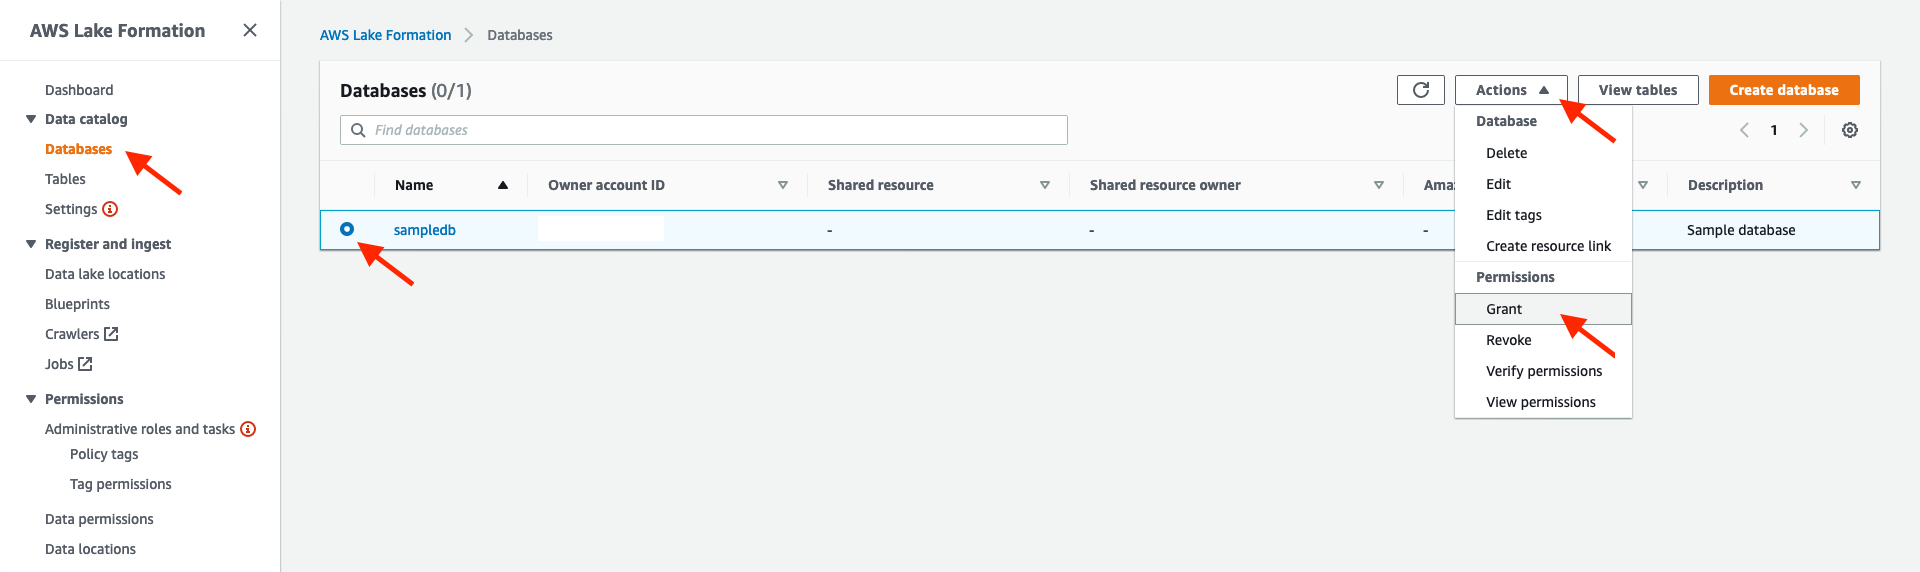This screenshot has width=1920, height=572.
Task: Open Administrative roles and tasks
Action: coord(140,429)
